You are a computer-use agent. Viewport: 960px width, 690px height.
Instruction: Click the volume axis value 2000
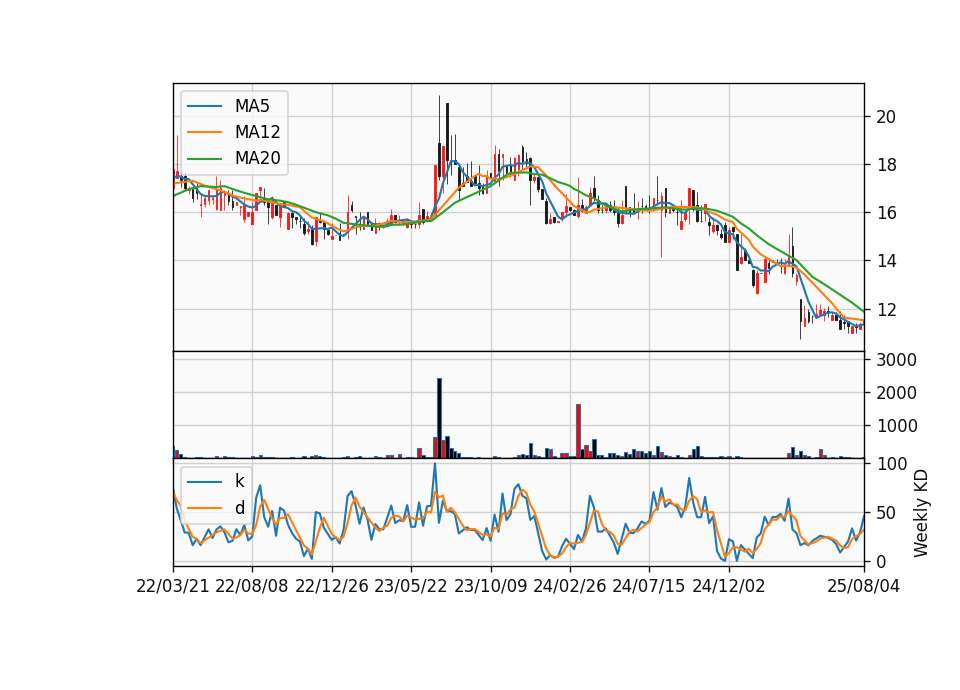[x=896, y=393]
